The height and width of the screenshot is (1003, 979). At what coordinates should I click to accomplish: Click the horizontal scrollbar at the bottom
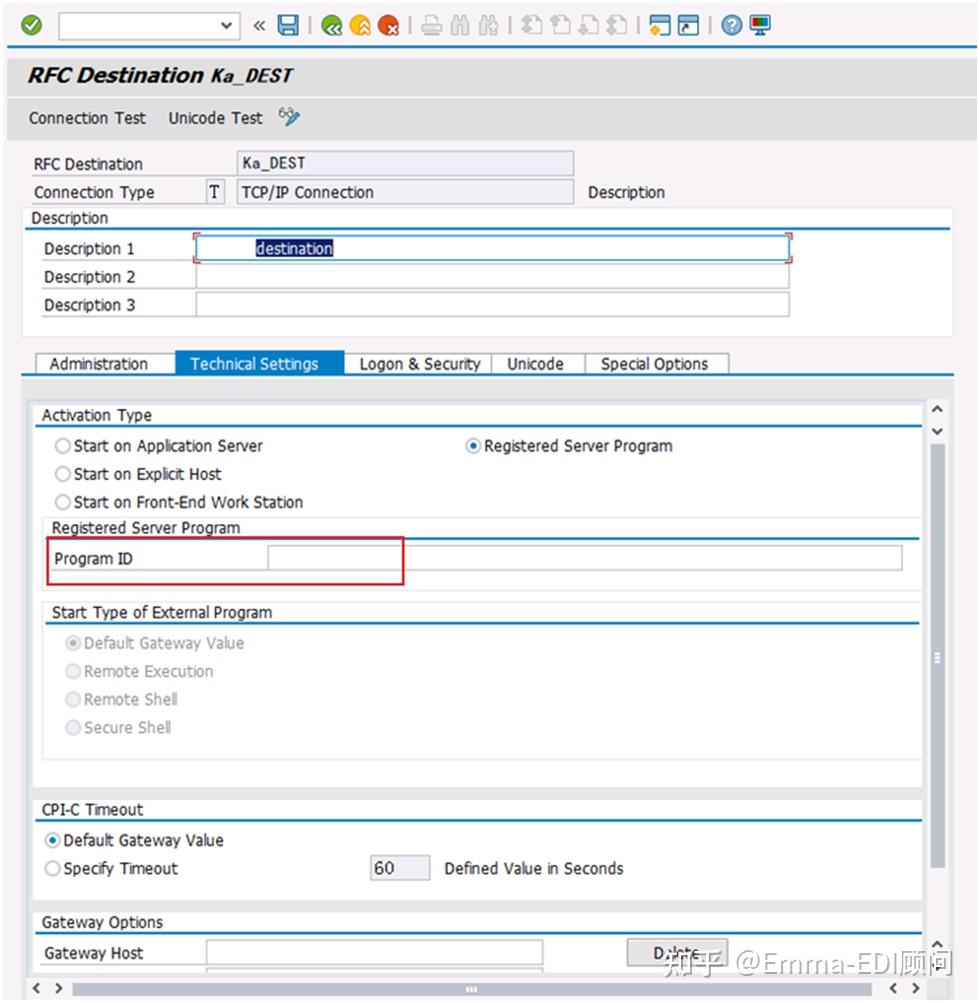472,989
